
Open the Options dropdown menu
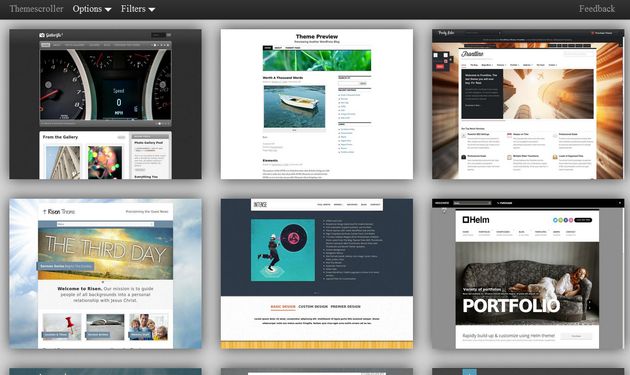pos(92,9)
